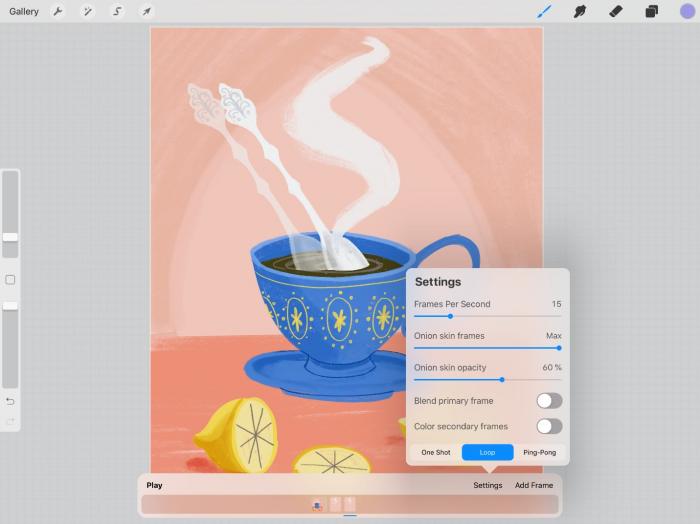Click the Onion skin frames Max value
This screenshot has height=524, width=700.
point(554,336)
